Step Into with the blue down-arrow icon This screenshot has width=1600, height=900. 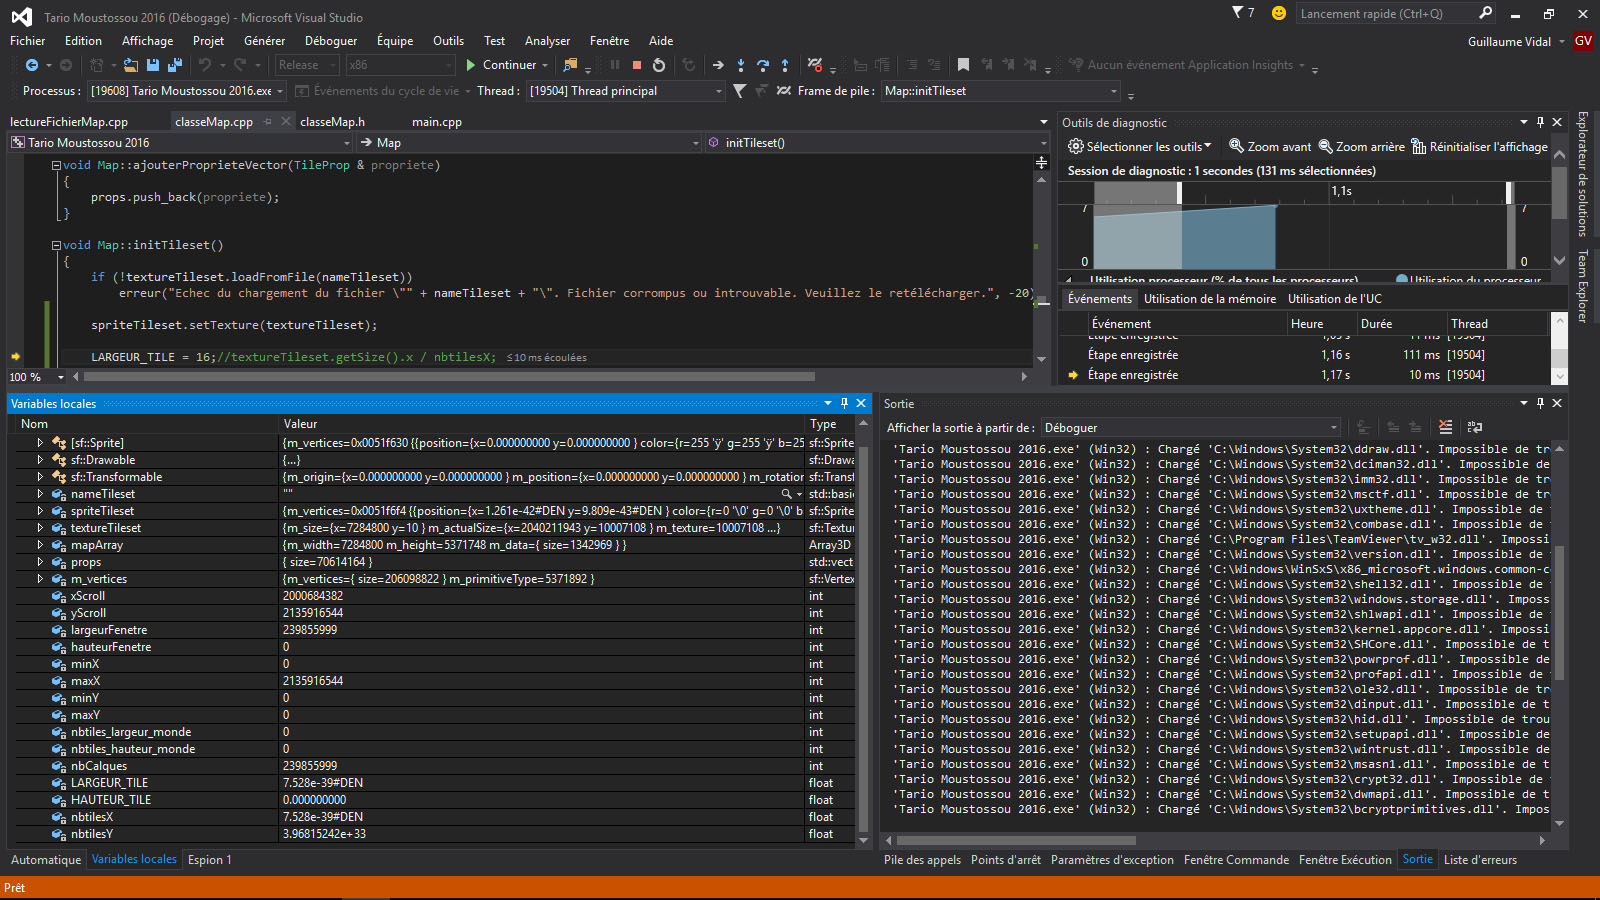(741, 65)
